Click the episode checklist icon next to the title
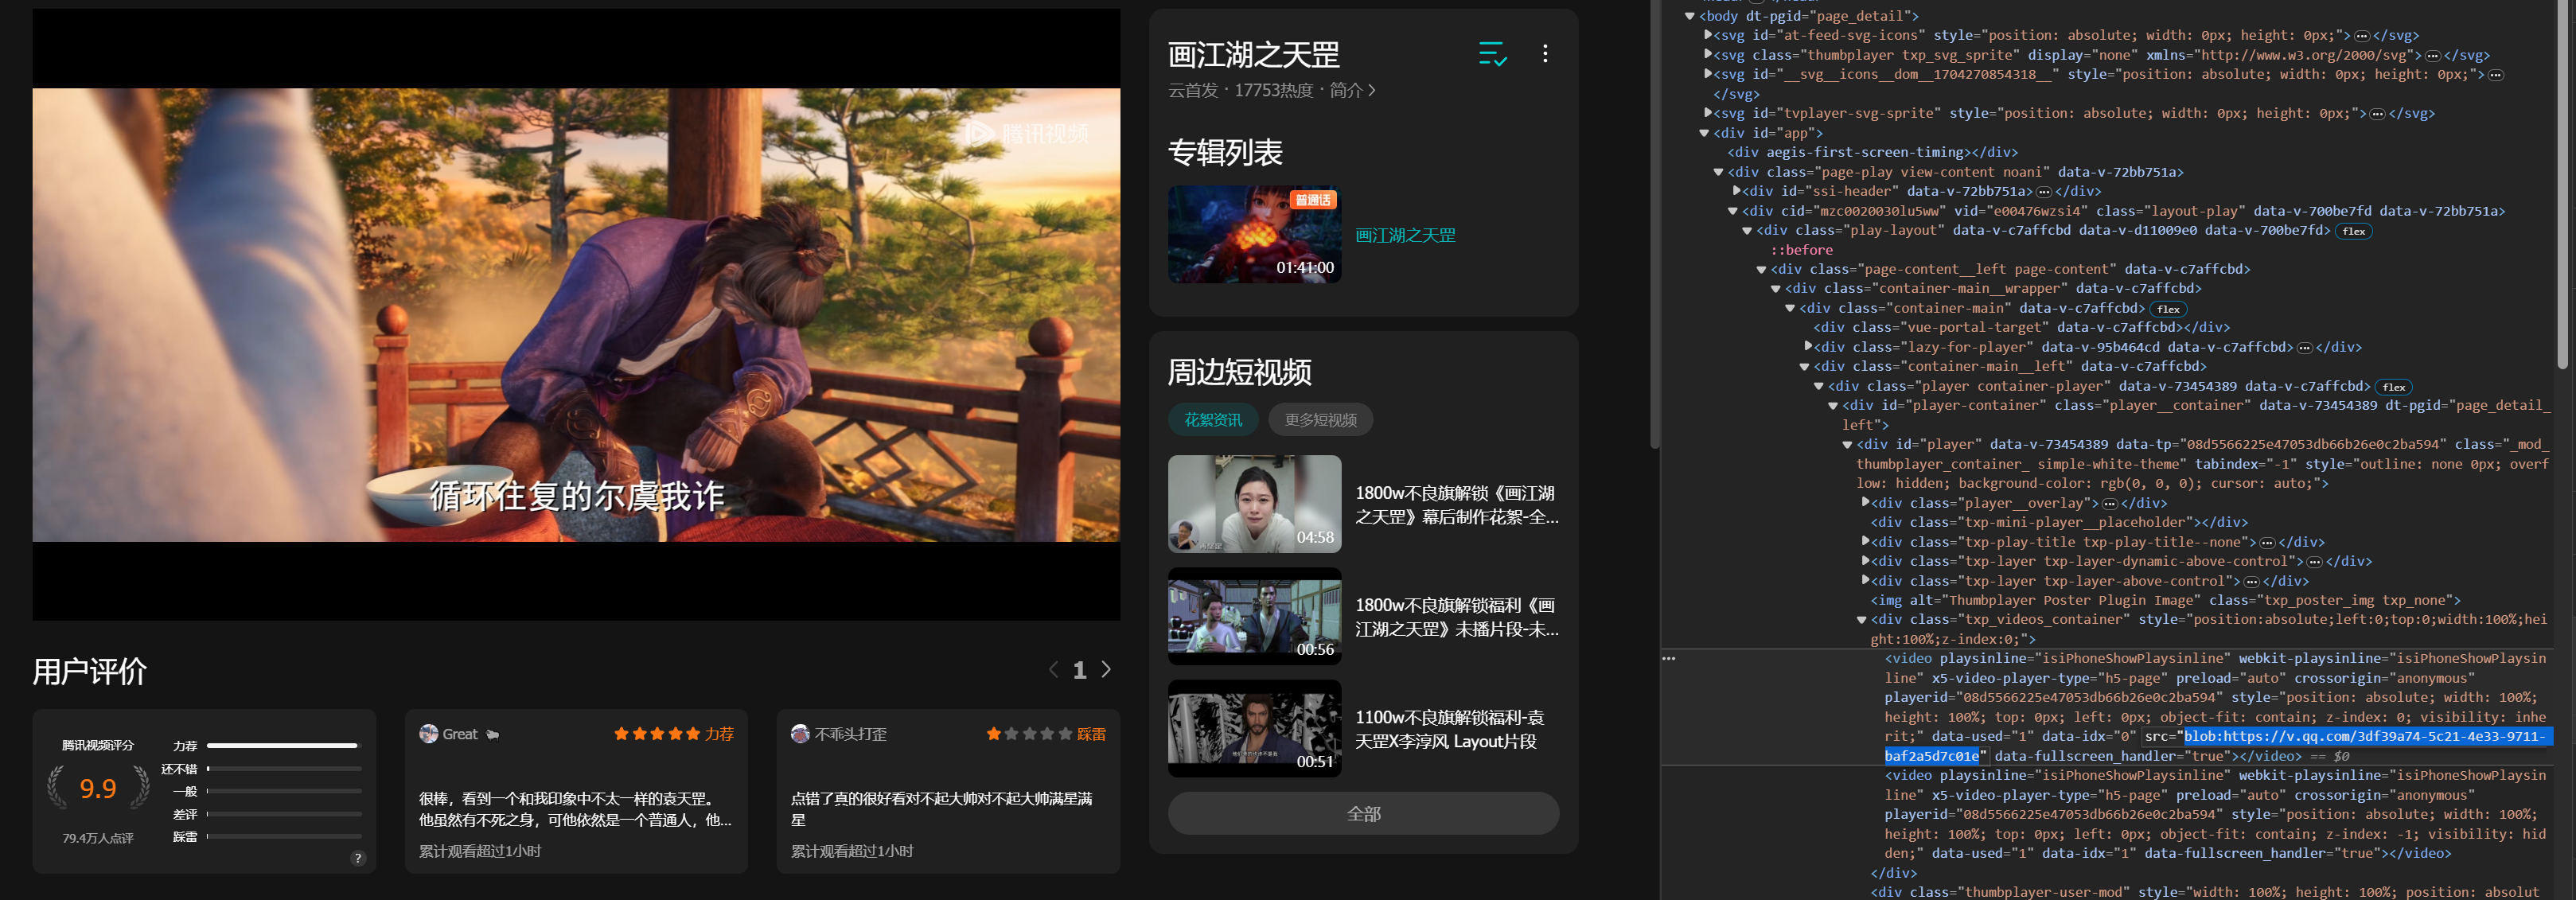Image resolution: width=2576 pixels, height=900 pixels. 1494,55
